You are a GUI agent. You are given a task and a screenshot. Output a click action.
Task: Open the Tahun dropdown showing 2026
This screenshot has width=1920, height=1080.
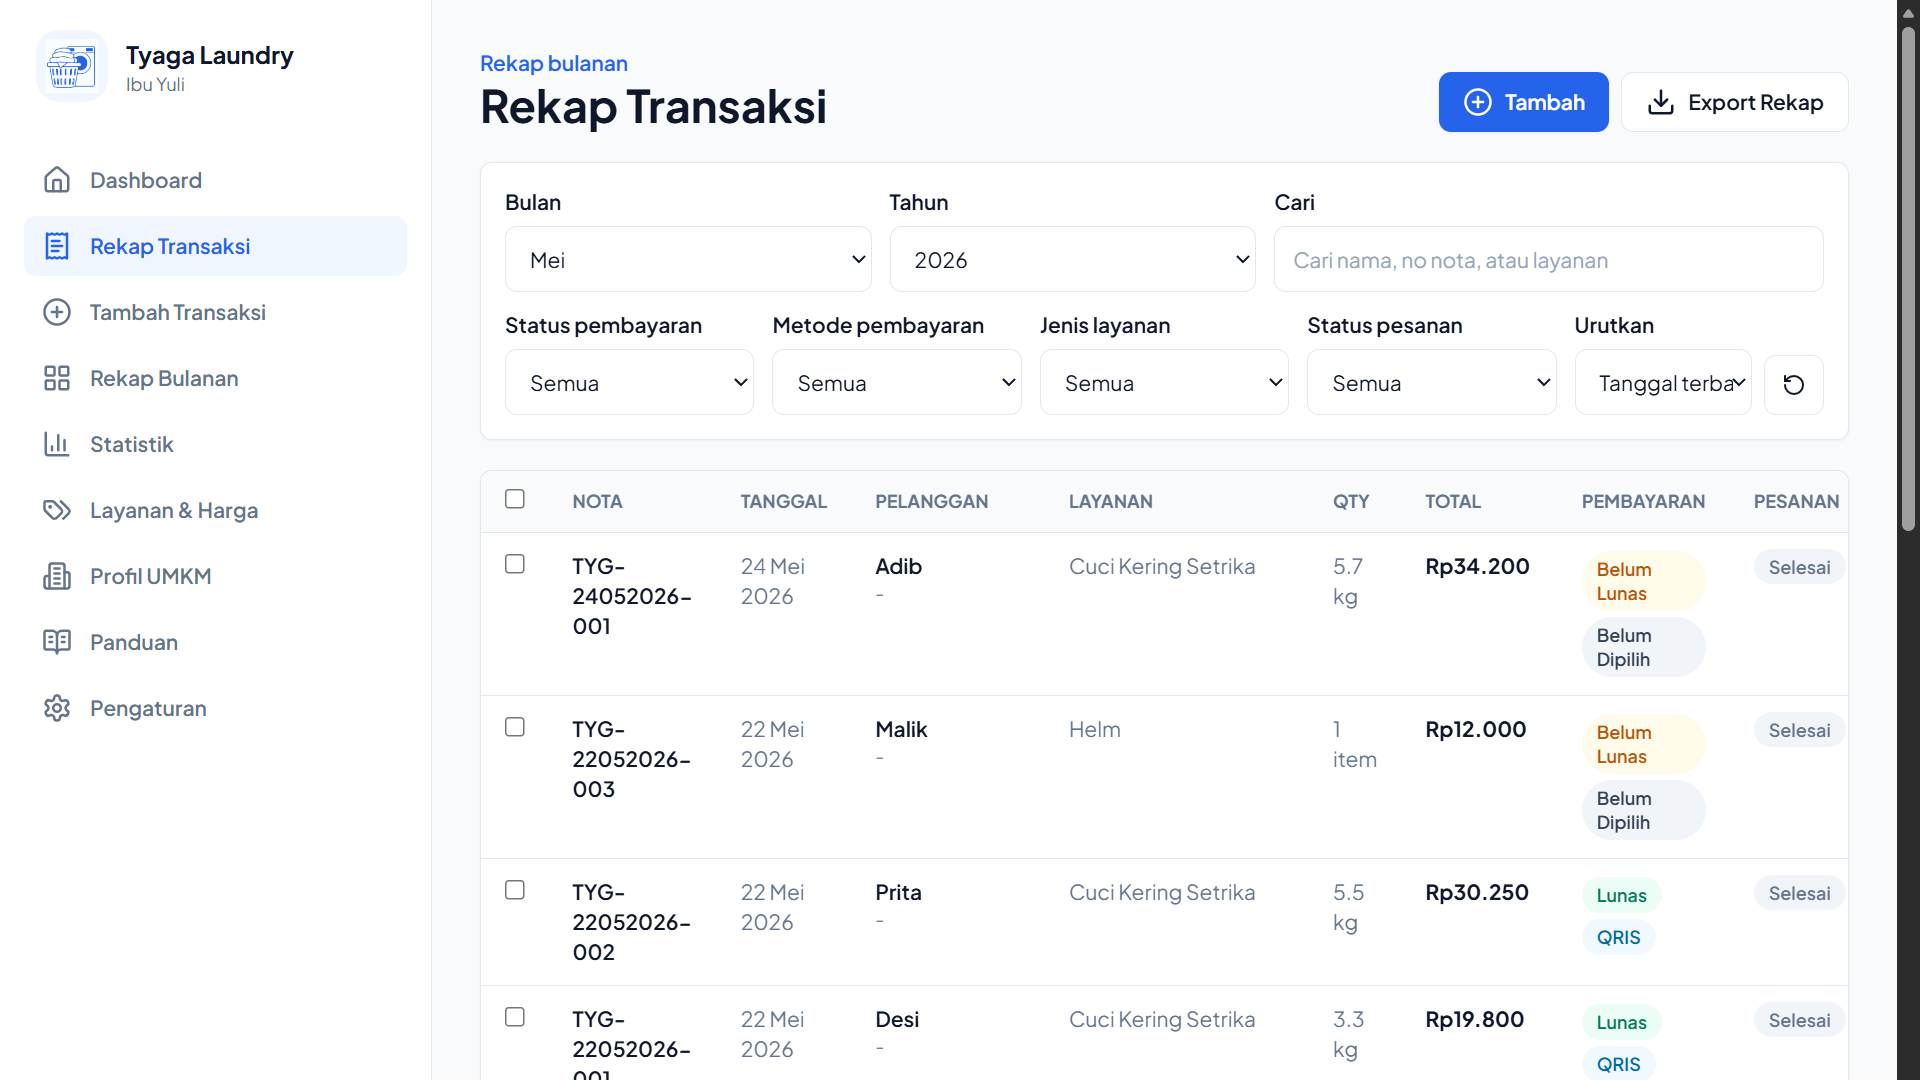click(1072, 260)
